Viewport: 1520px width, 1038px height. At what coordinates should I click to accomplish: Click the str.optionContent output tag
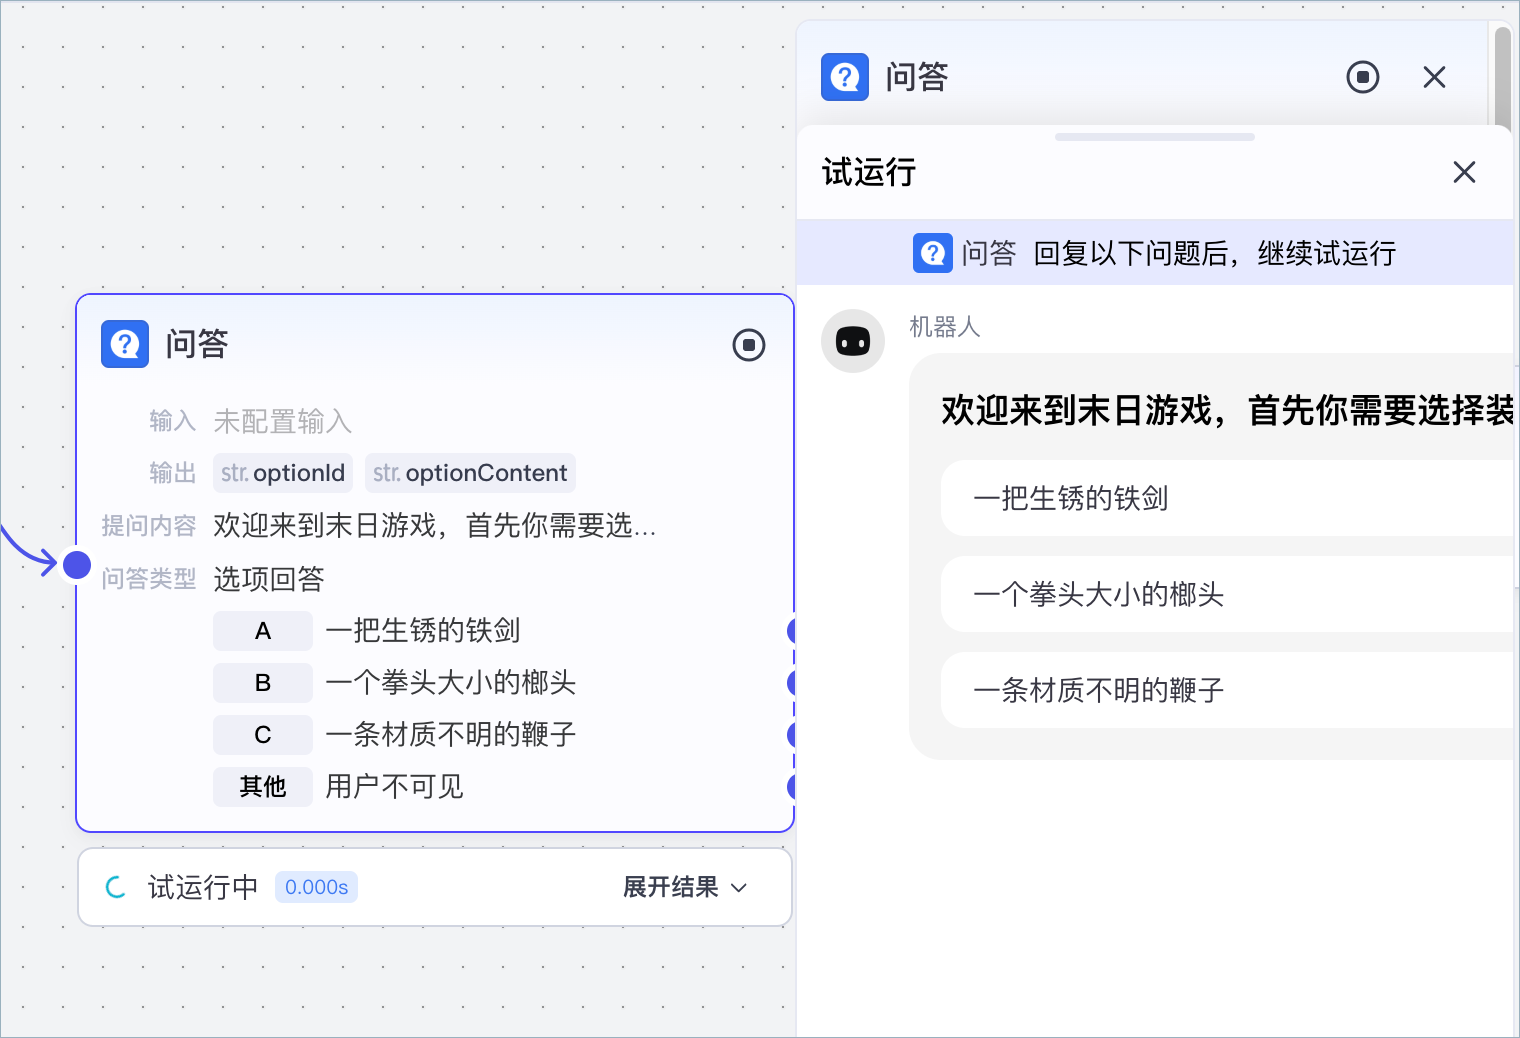470,473
